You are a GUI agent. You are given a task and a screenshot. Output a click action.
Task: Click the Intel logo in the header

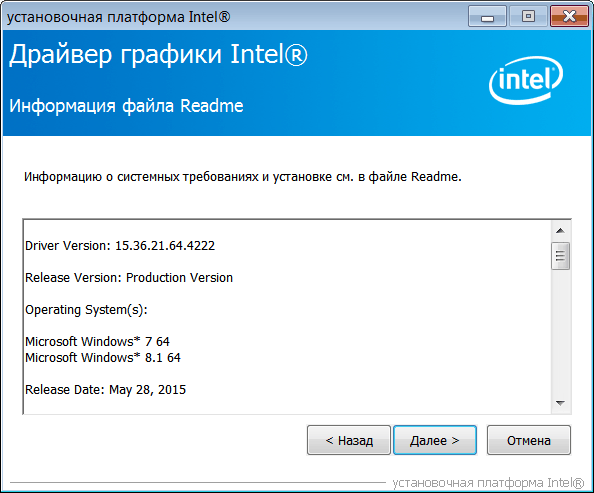[526, 80]
